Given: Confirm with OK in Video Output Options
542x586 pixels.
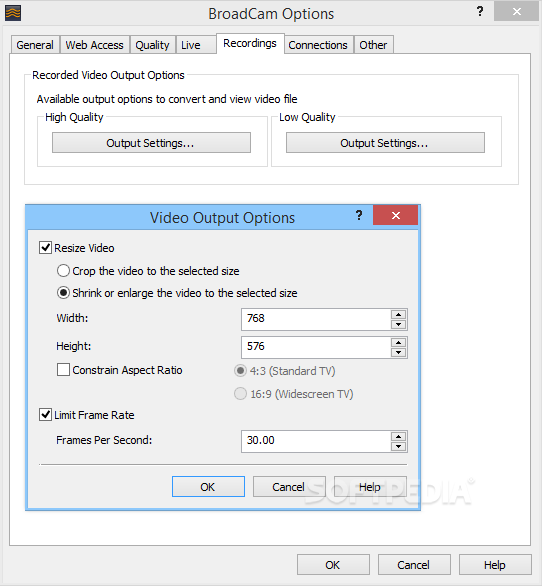Looking at the screenshot, I should pos(208,487).
